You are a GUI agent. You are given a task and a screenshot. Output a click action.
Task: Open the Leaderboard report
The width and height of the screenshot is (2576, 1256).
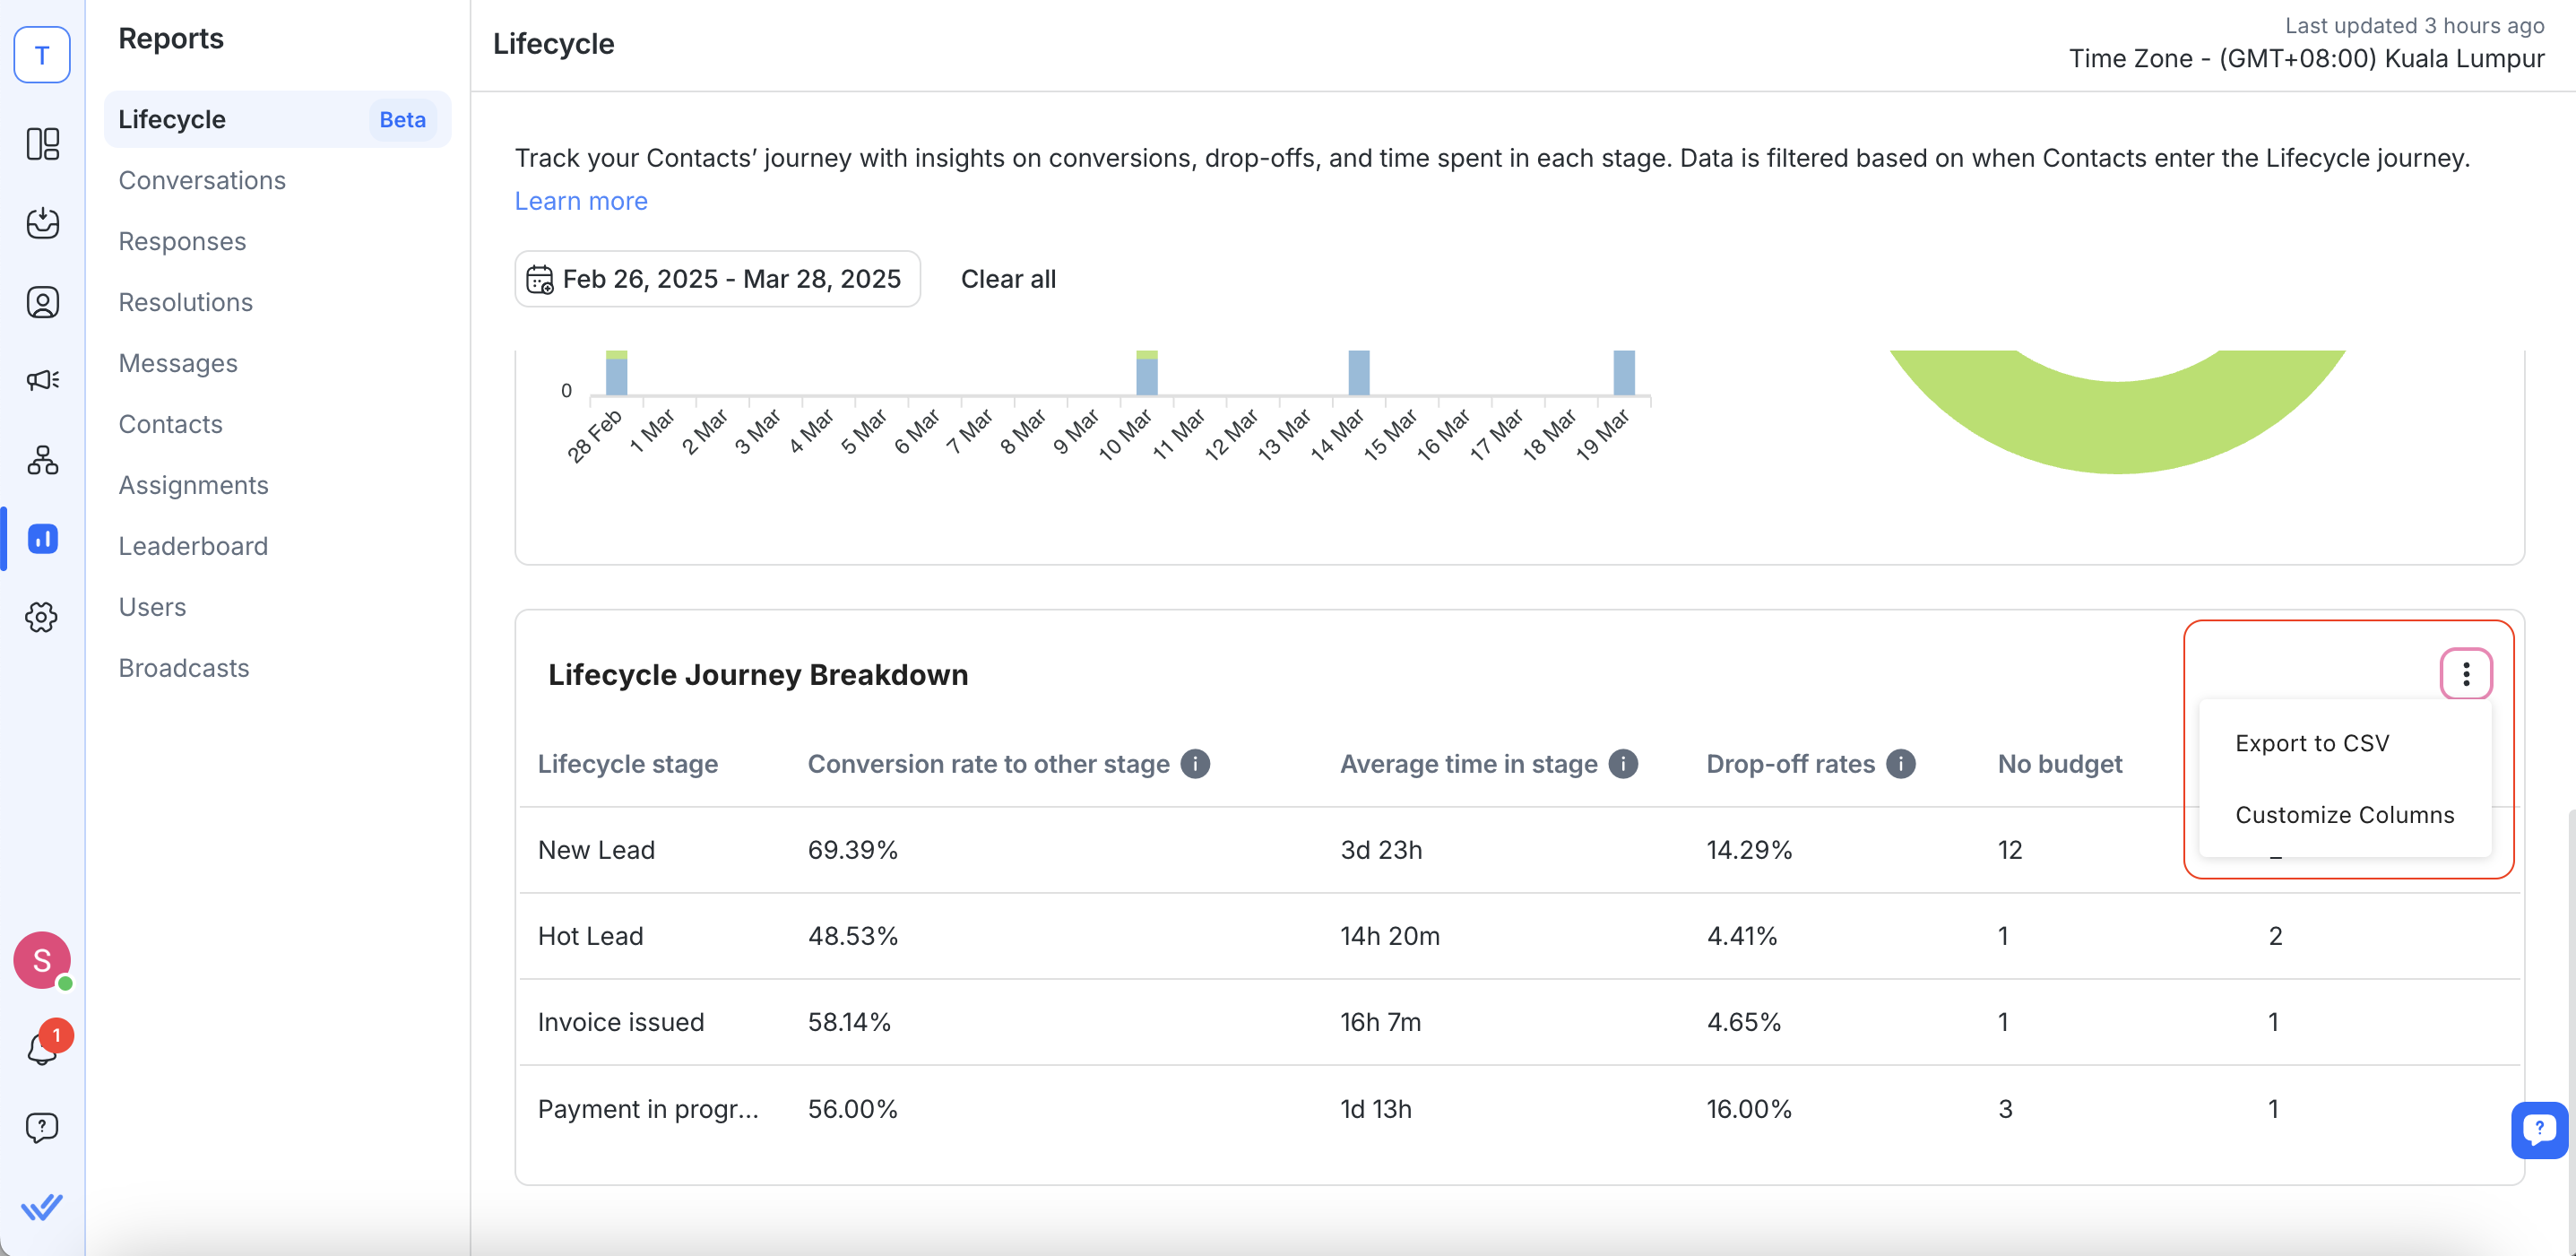pyautogui.click(x=193, y=546)
